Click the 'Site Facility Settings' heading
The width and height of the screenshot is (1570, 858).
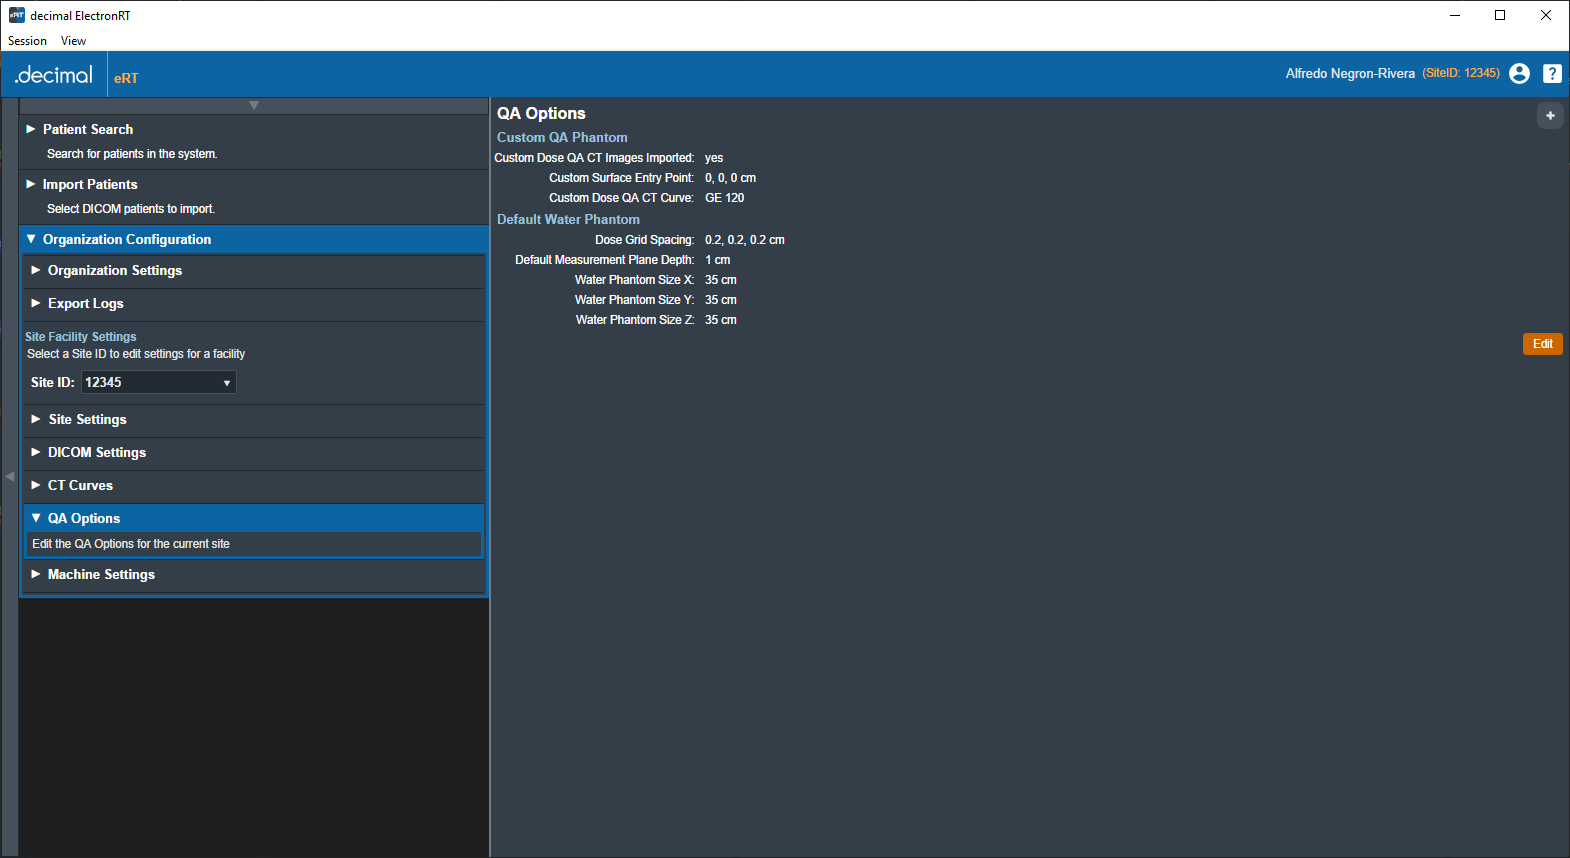pyautogui.click(x=81, y=337)
